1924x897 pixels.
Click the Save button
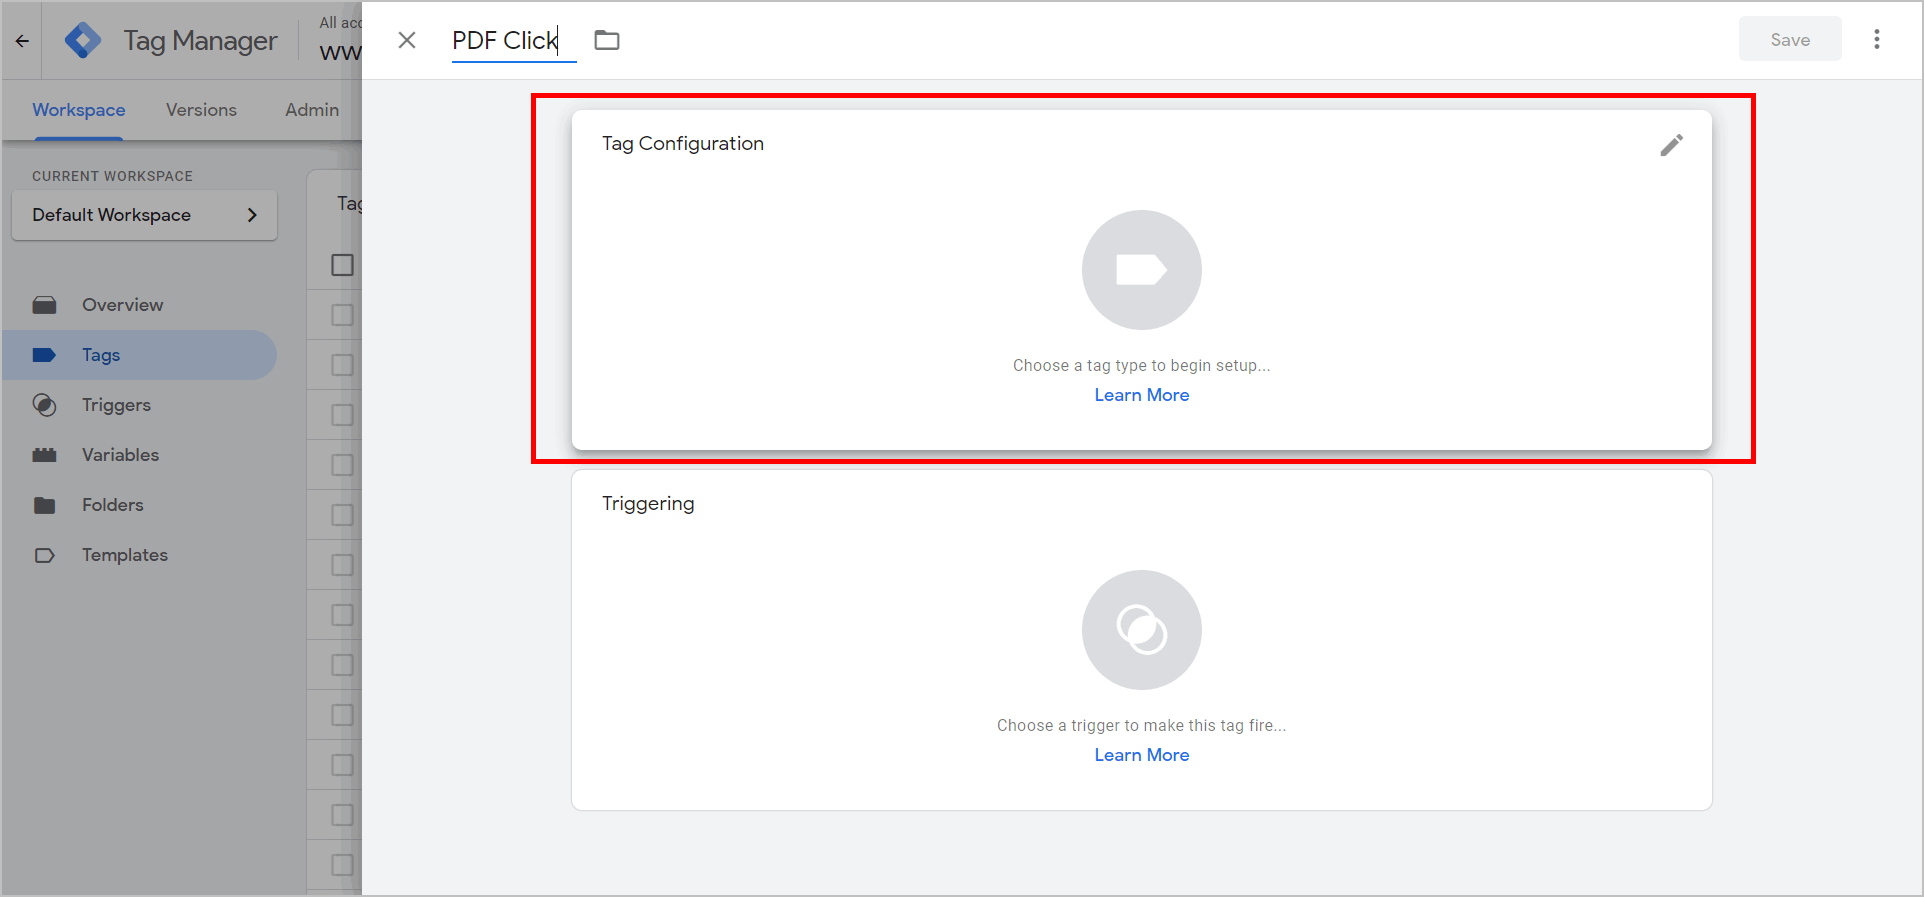tap(1790, 39)
